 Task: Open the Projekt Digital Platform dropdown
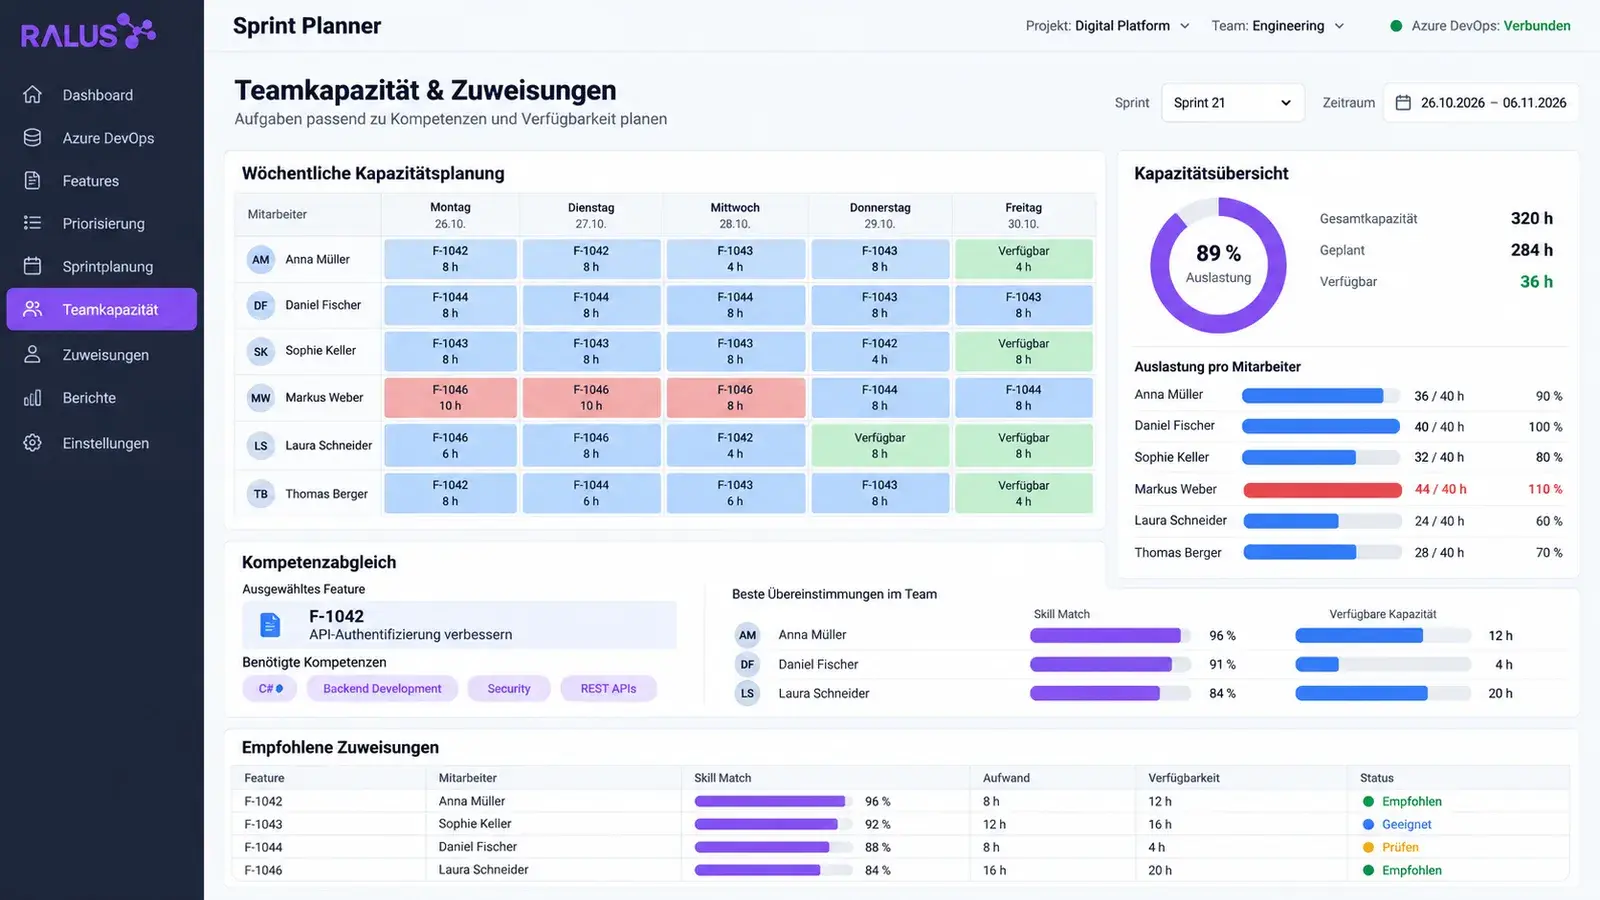point(1108,26)
